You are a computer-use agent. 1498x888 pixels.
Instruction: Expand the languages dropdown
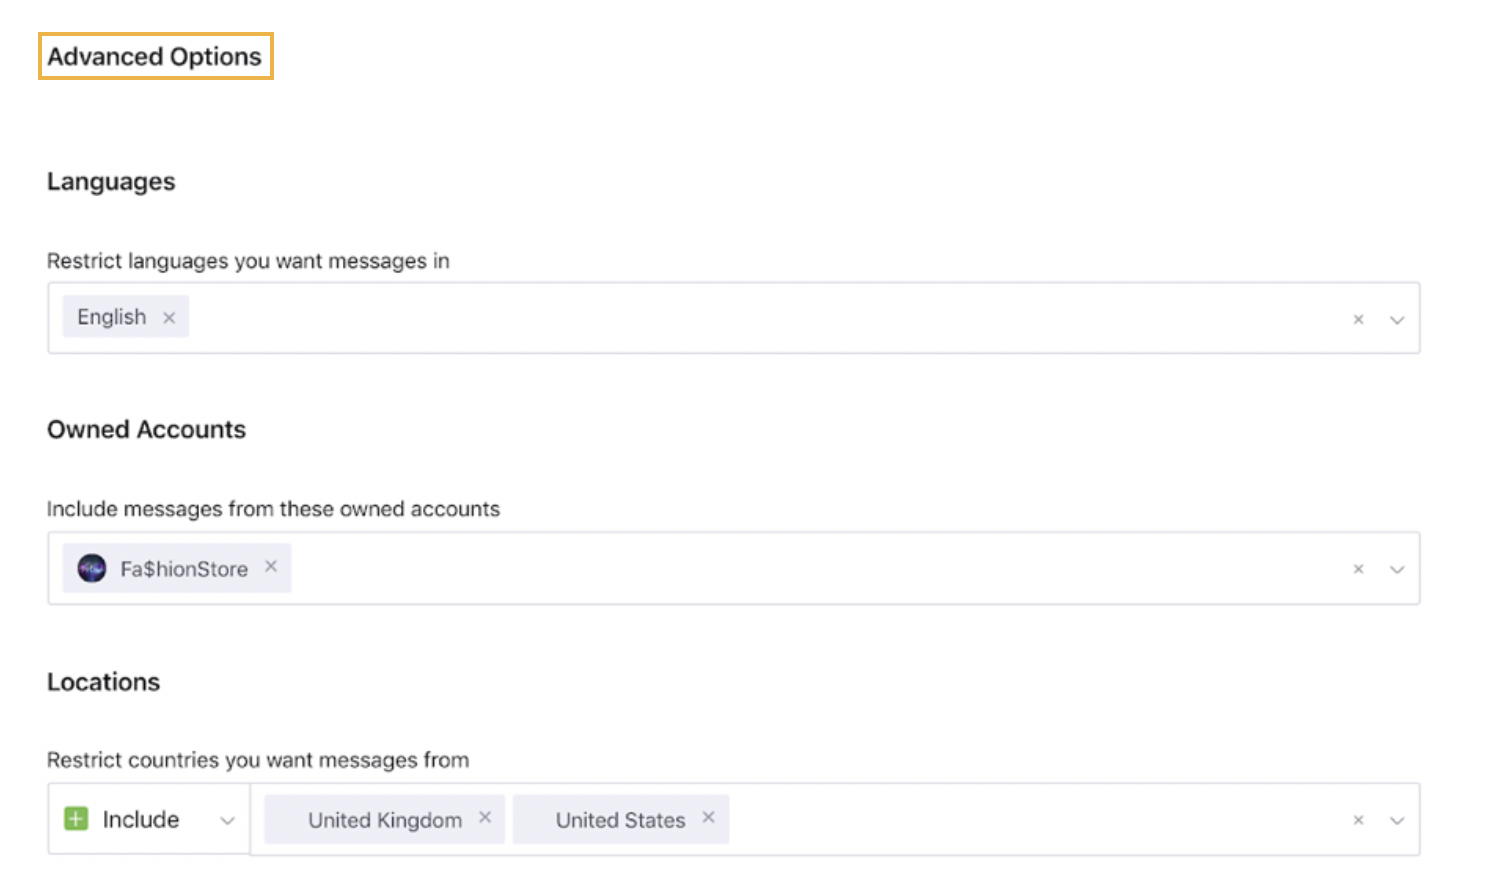(1397, 320)
